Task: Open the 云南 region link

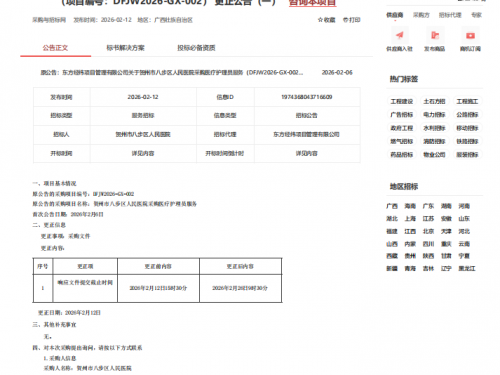Action: point(464,244)
